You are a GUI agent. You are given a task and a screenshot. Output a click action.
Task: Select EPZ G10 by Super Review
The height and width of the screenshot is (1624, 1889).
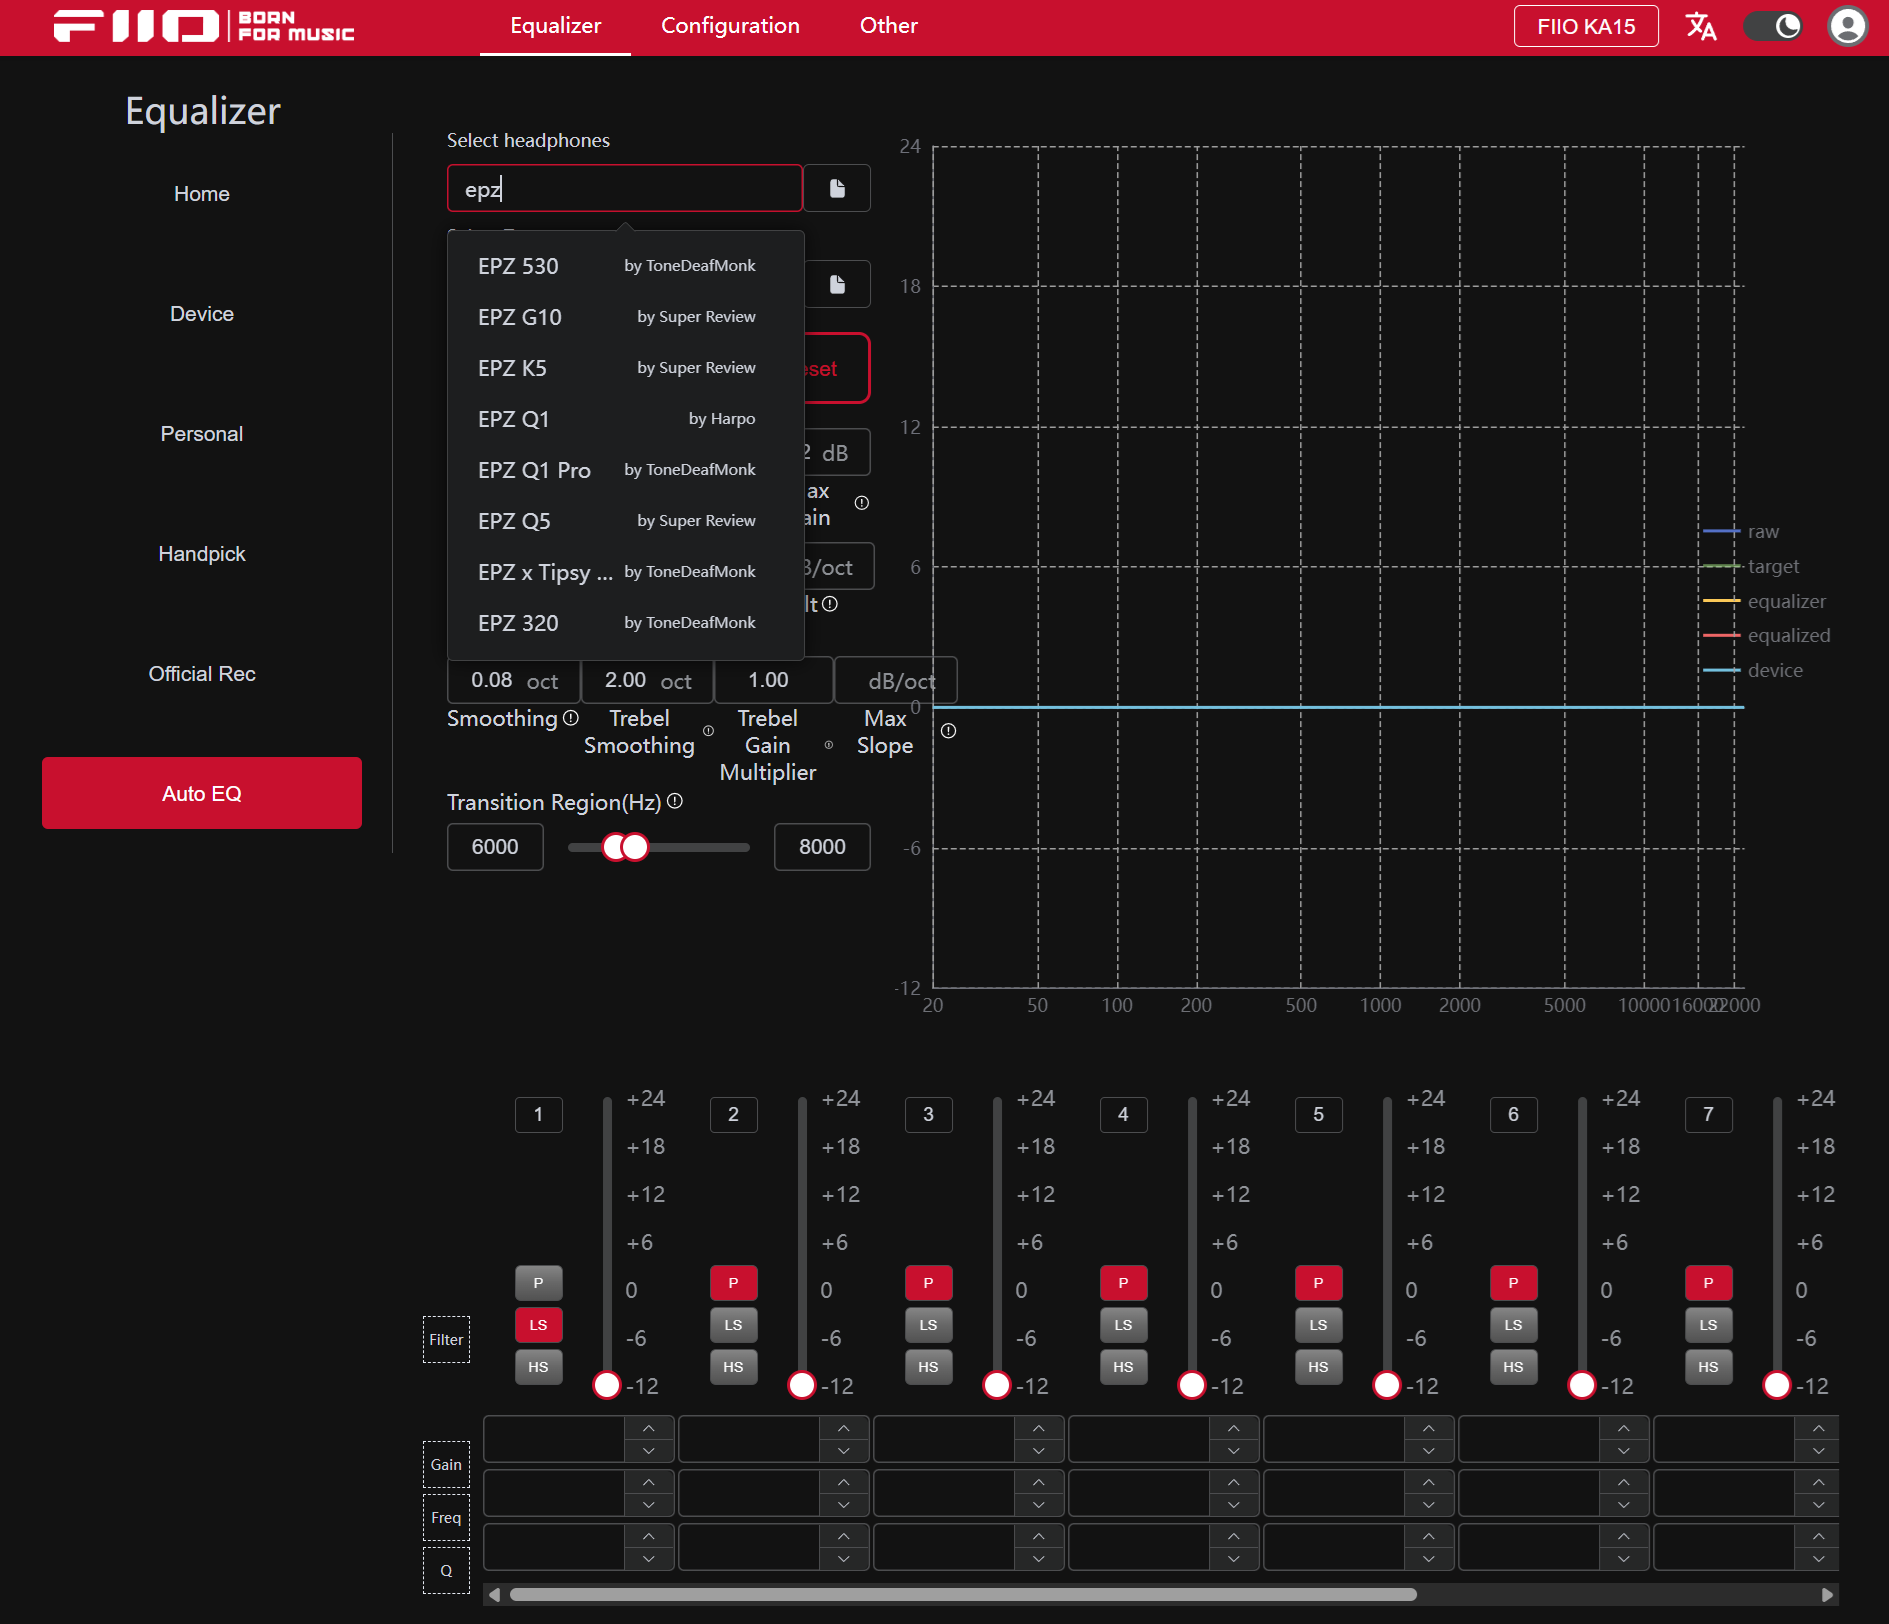click(x=625, y=317)
